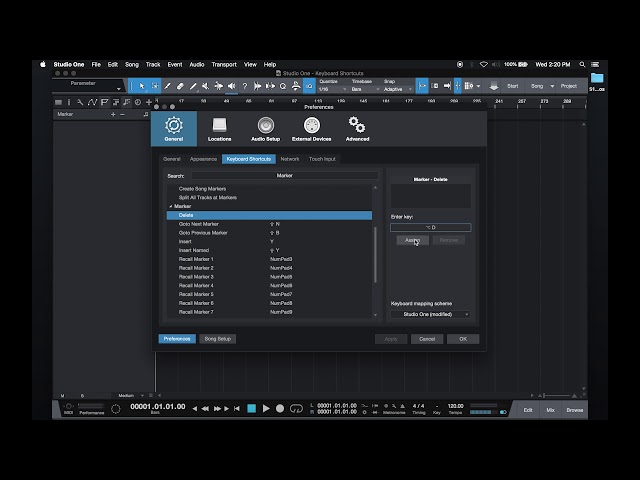Select the Arrow tool in toolbar
The height and width of the screenshot is (480, 640).
point(142,86)
